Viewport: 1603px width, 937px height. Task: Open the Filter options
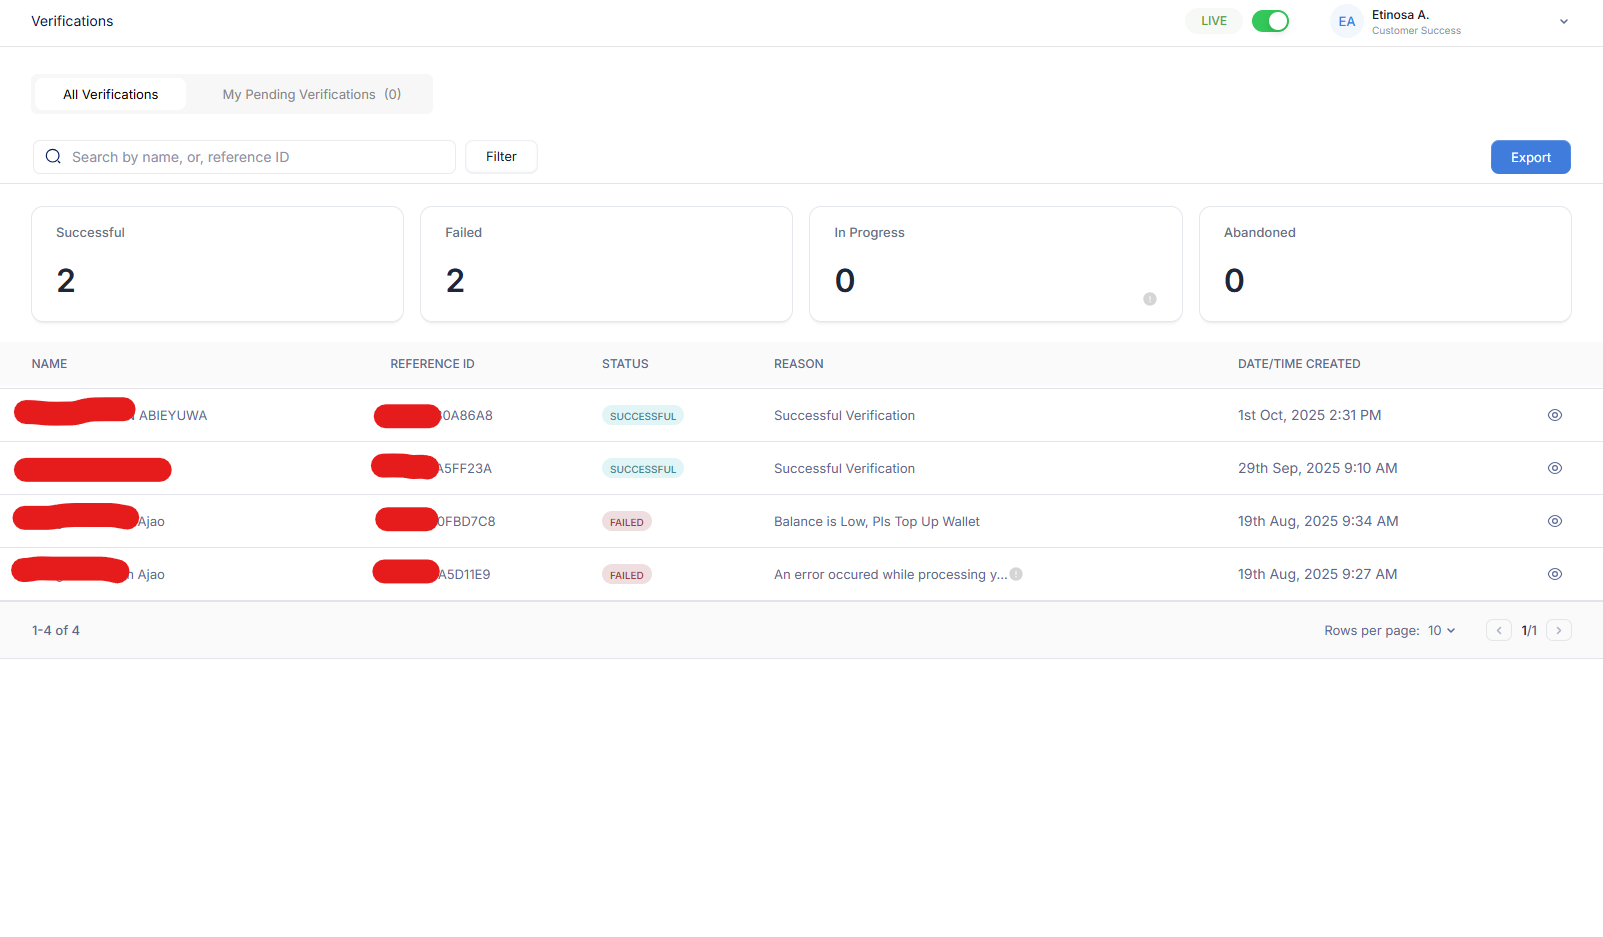[501, 157]
